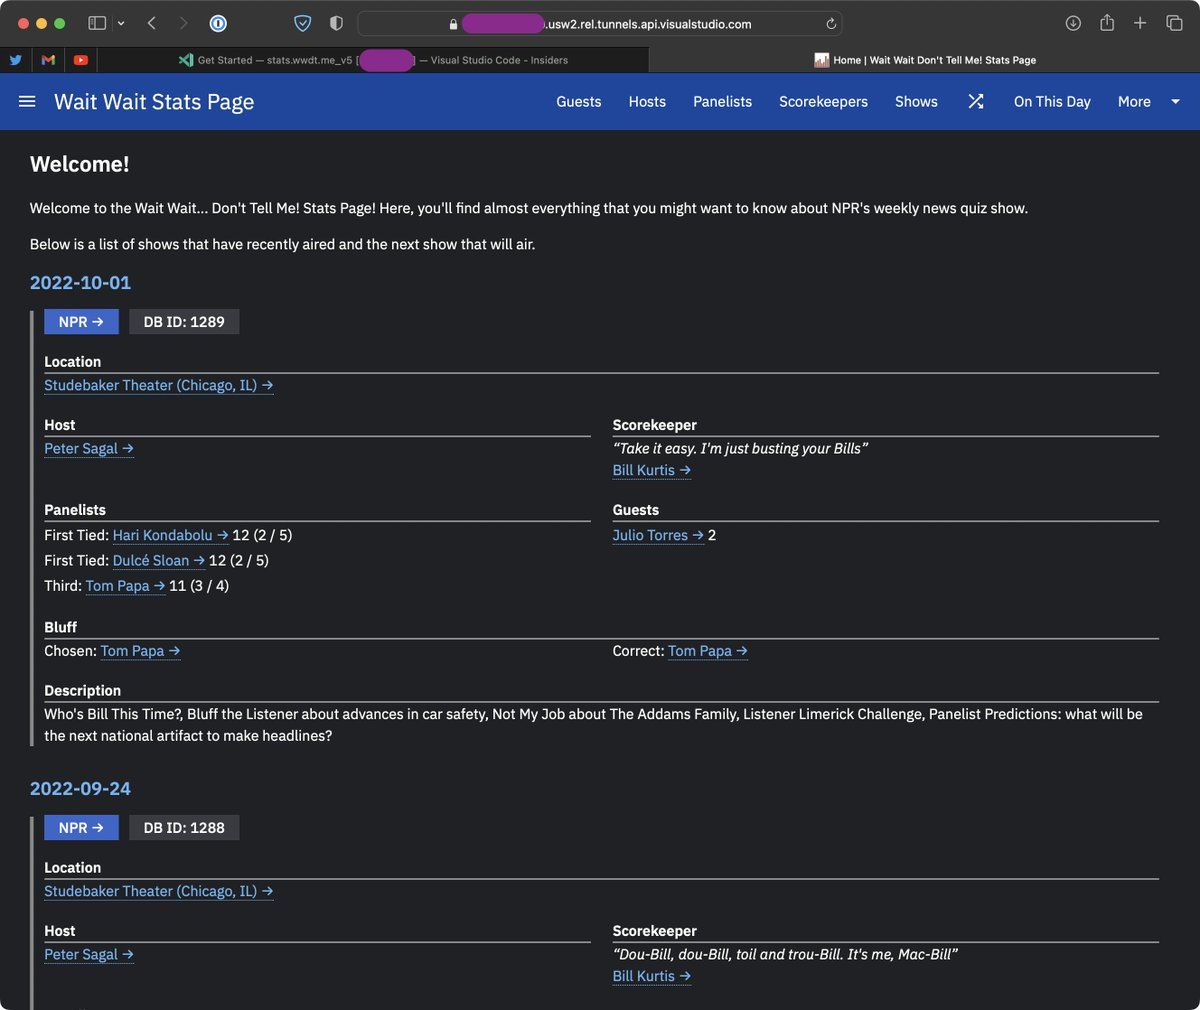The width and height of the screenshot is (1200, 1010).
Task: Click the NPR button for show 1288
Action: (x=81, y=828)
